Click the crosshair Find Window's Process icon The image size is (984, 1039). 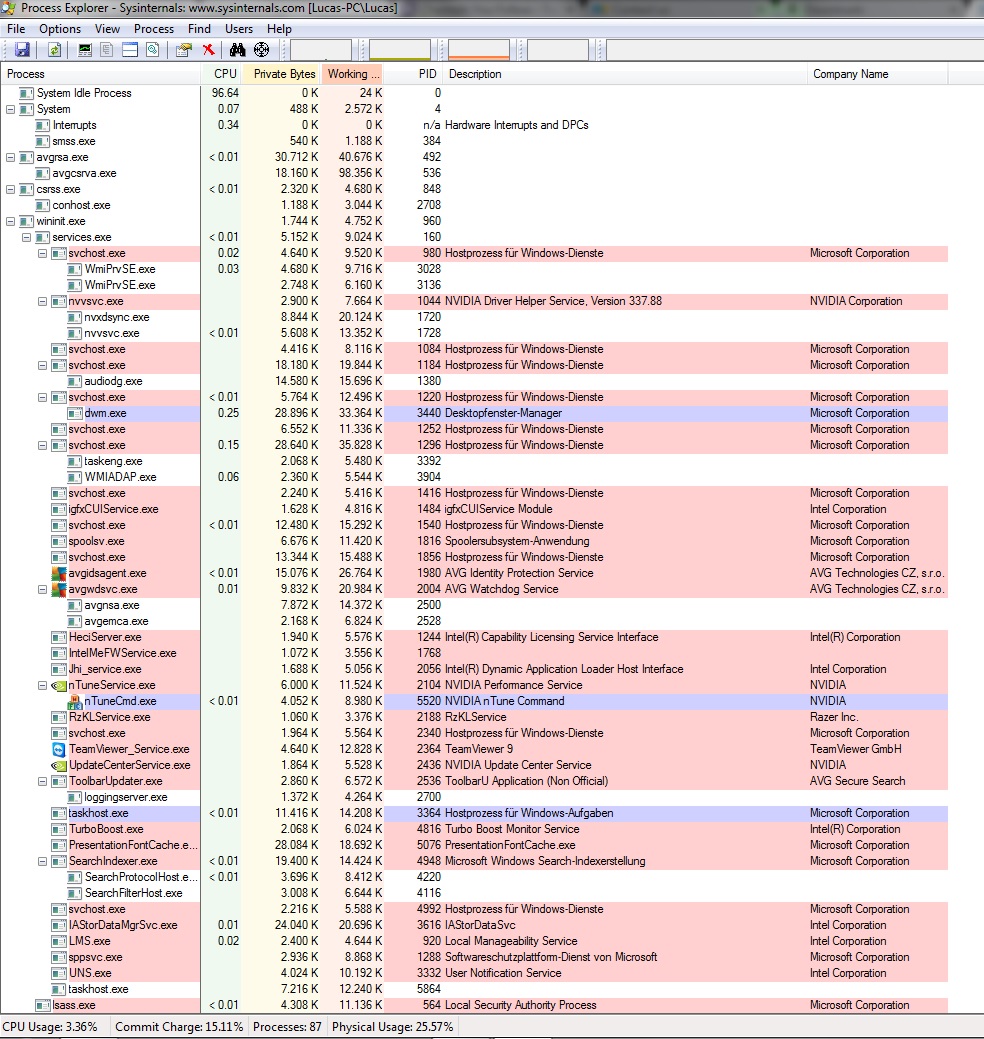(x=262, y=50)
